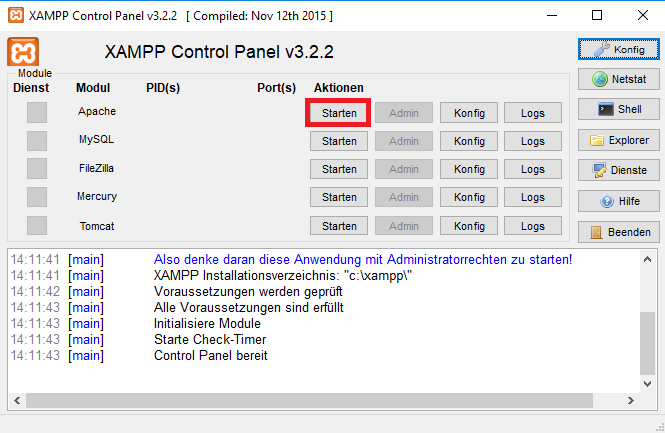Open the Konfig button with wrench icon
This screenshot has width=665, height=433.
pyautogui.click(x=619, y=50)
